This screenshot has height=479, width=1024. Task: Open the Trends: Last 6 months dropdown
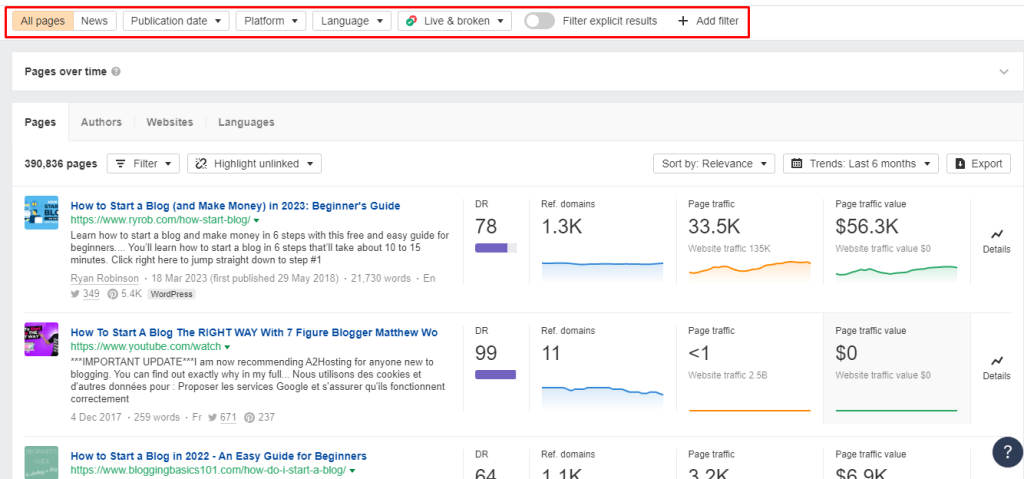tap(861, 163)
